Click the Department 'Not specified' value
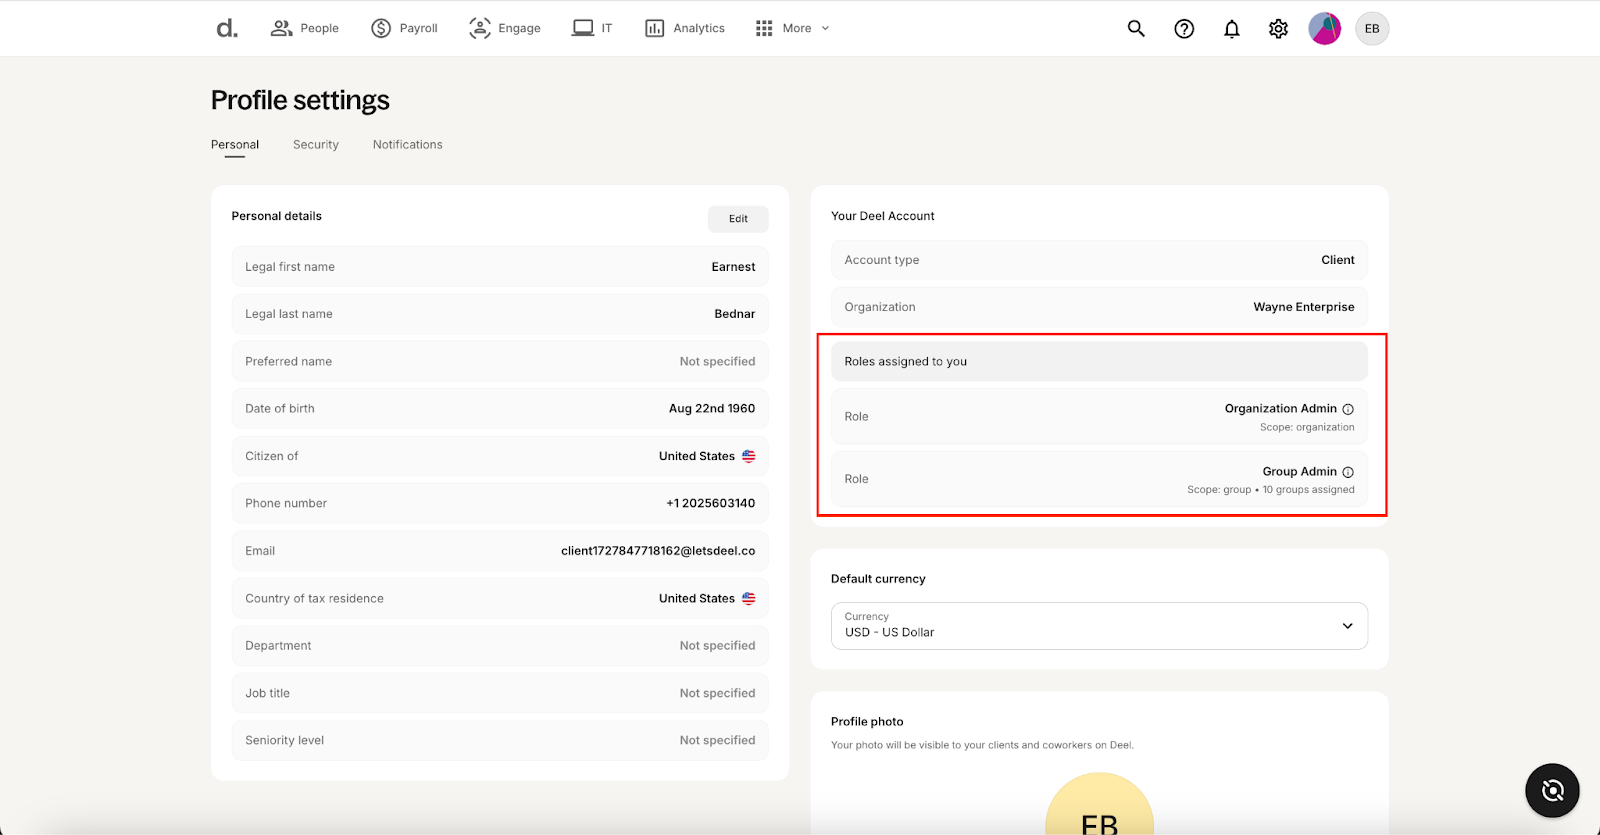Screen dimensions: 1600x835 click(x=717, y=646)
